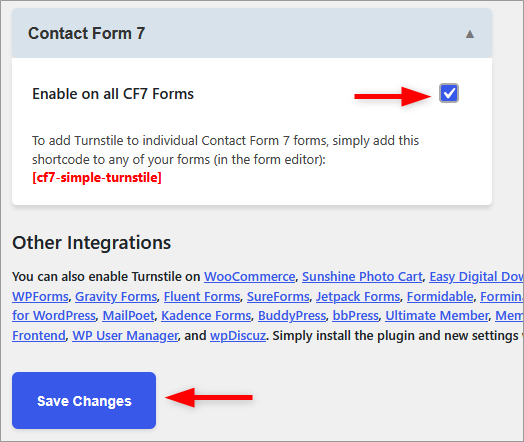Toggle Enable on all CF7 Forms checkbox

(449, 93)
